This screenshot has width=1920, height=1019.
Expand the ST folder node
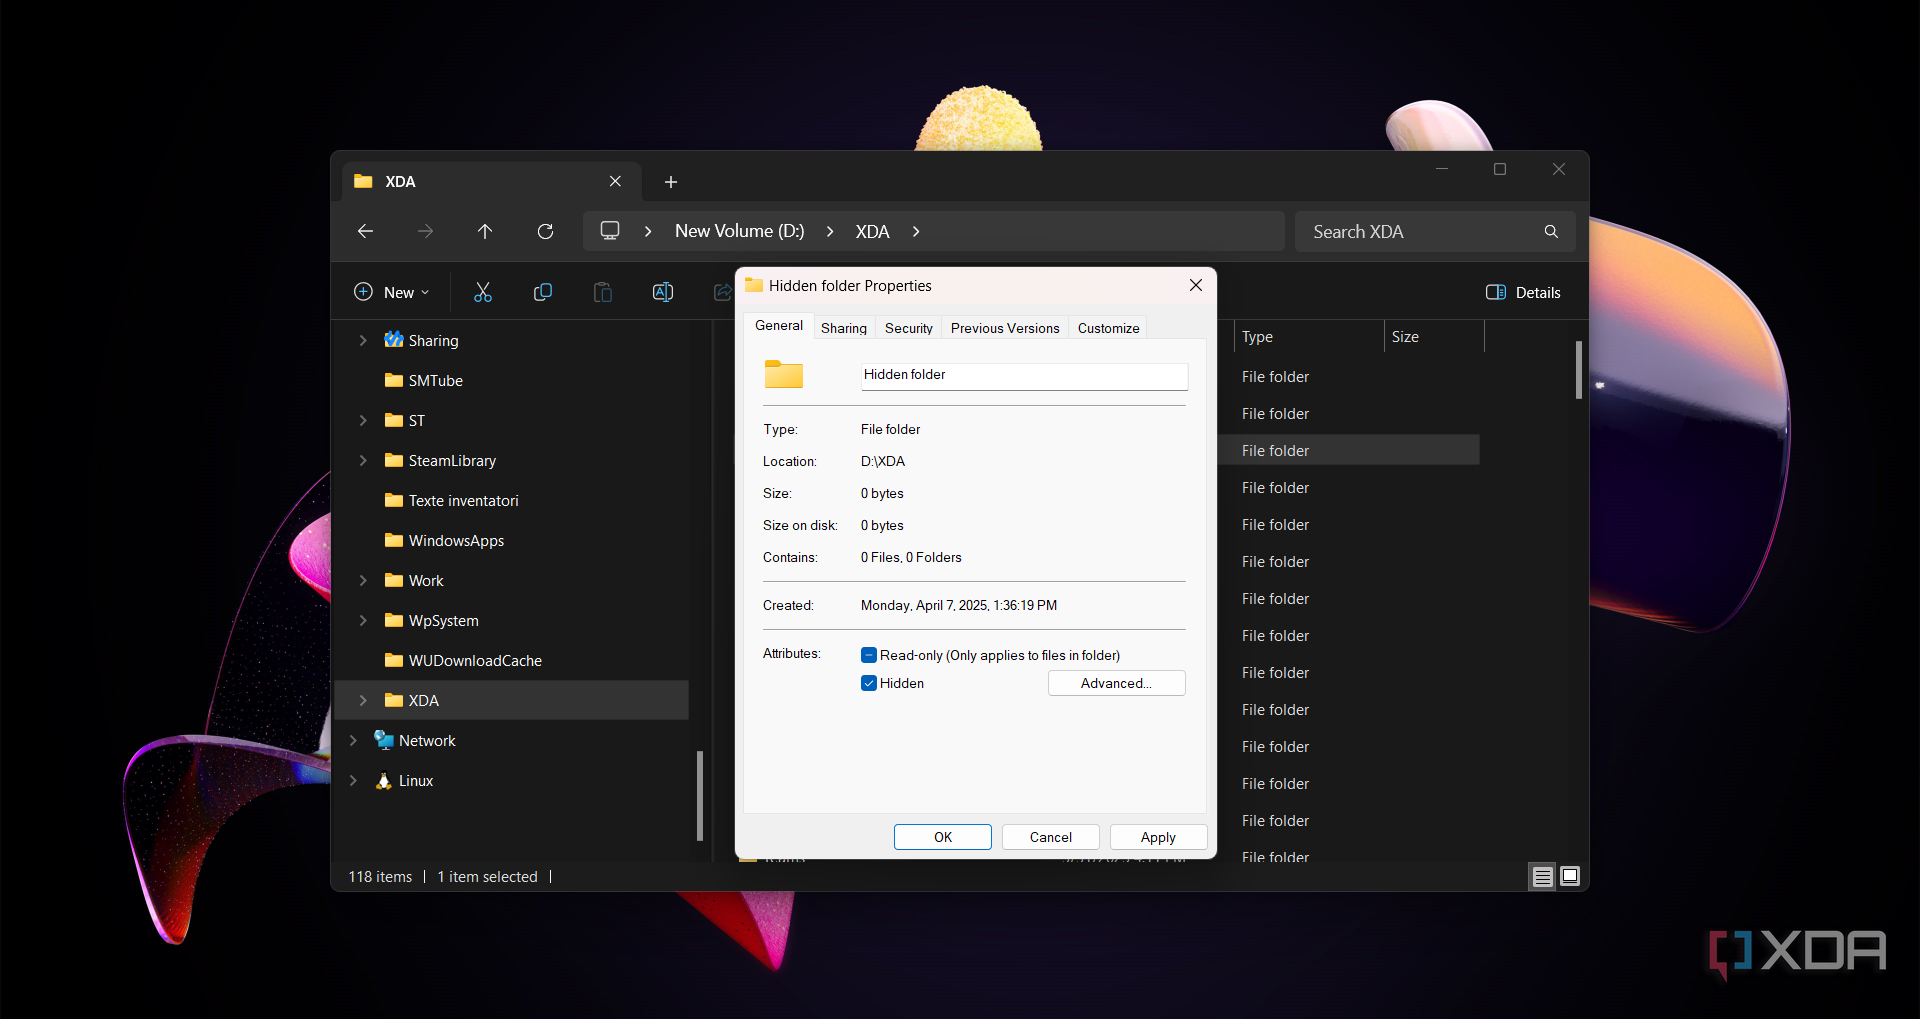[x=363, y=420]
